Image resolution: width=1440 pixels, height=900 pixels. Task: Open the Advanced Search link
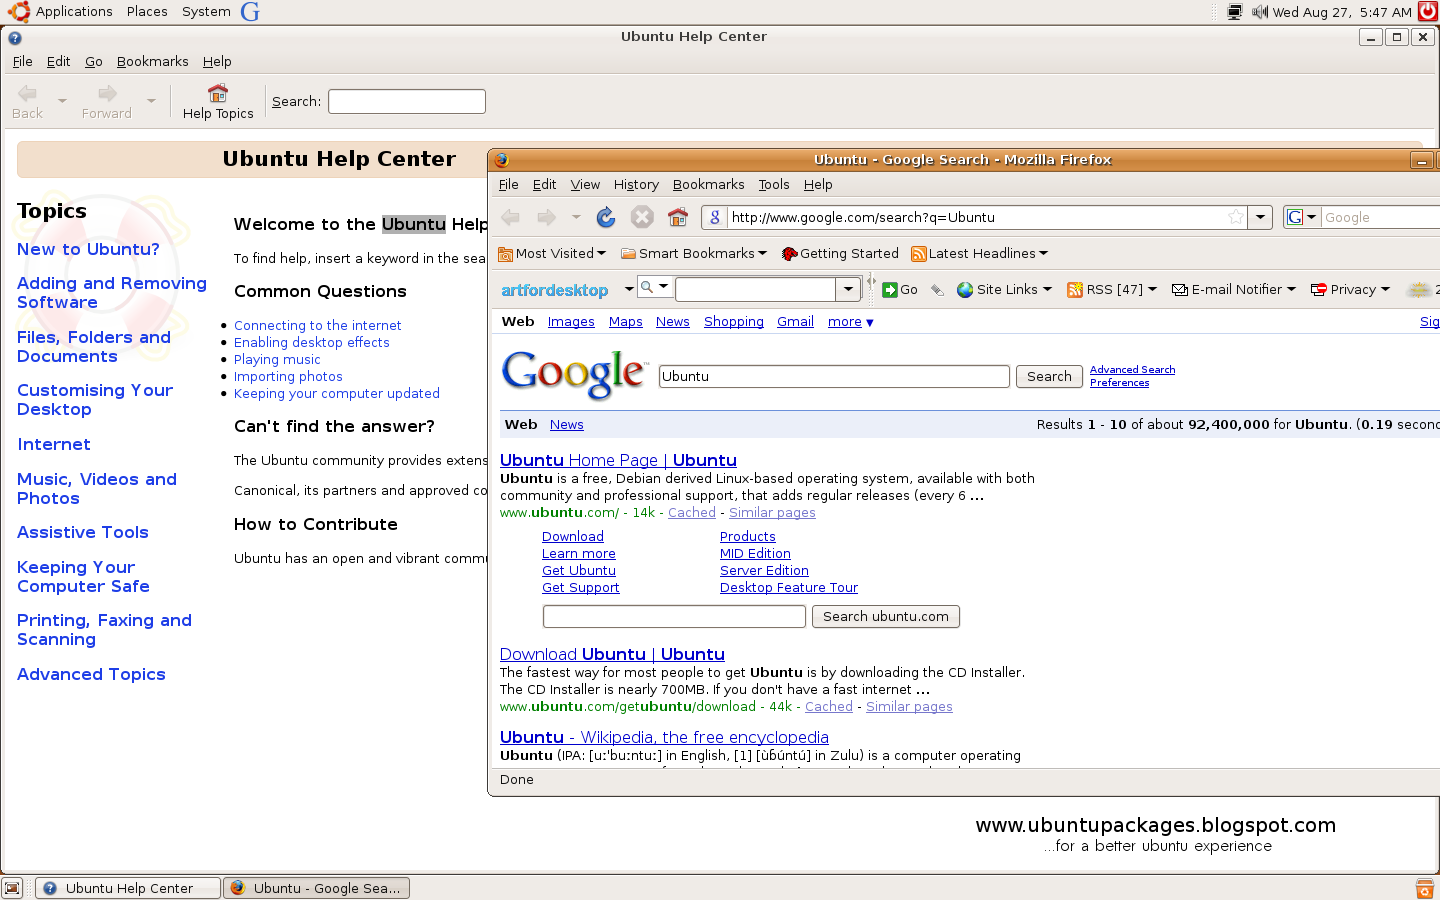coord(1132,370)
